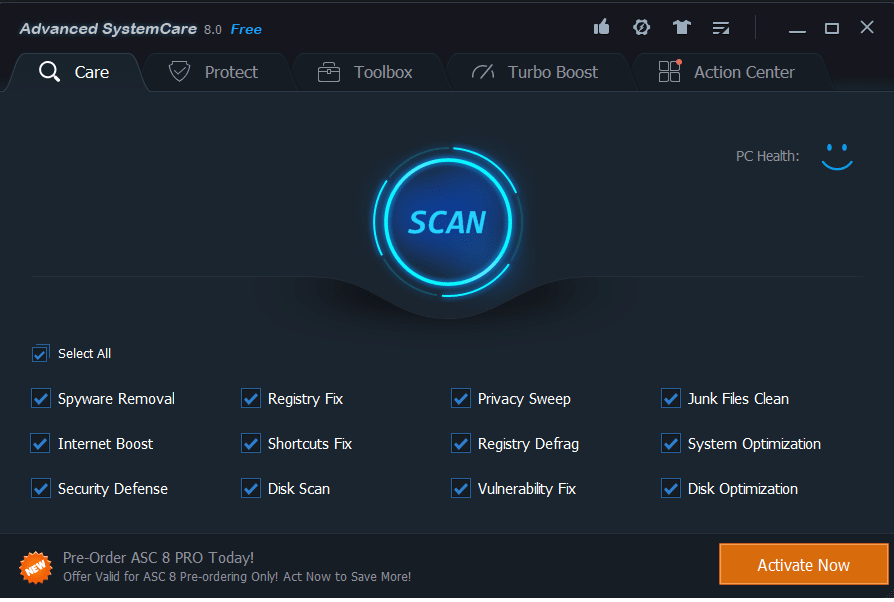Click the Action Center grid icon
Image resolution: width=894 pixels, height=602 pixels.
click(669, 72)
